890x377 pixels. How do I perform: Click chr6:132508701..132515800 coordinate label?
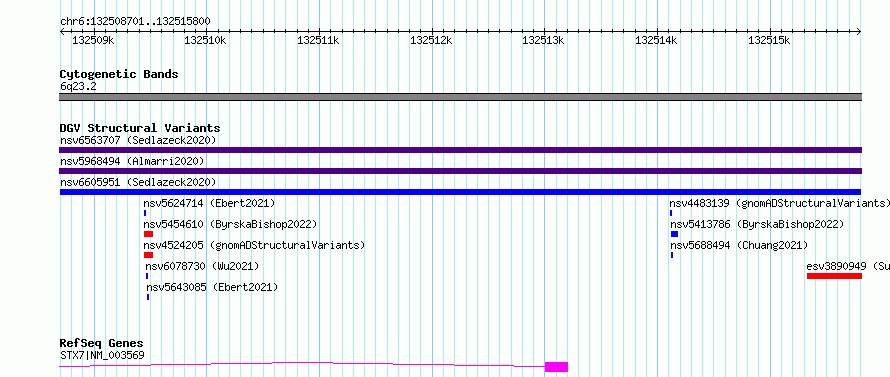[x=135, y=22]
